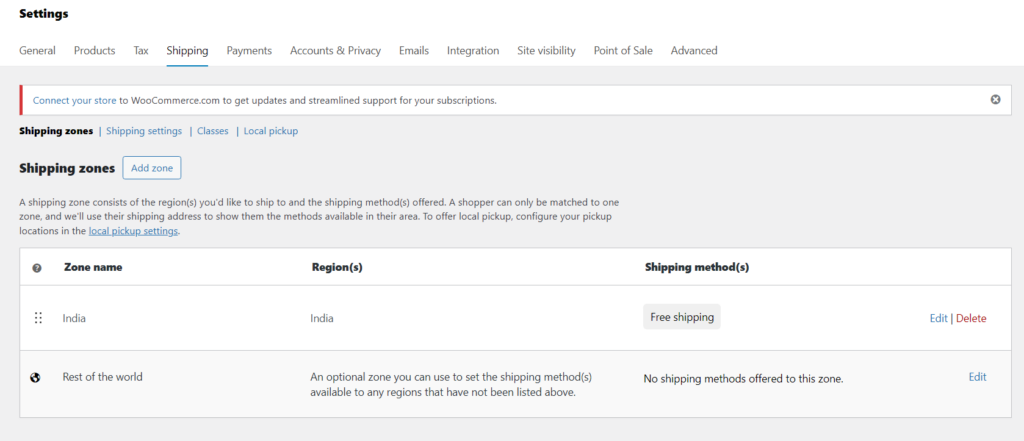Viewport: 1024px width, 441px height.
Task: Open the General settings tab
Action: 37,50
